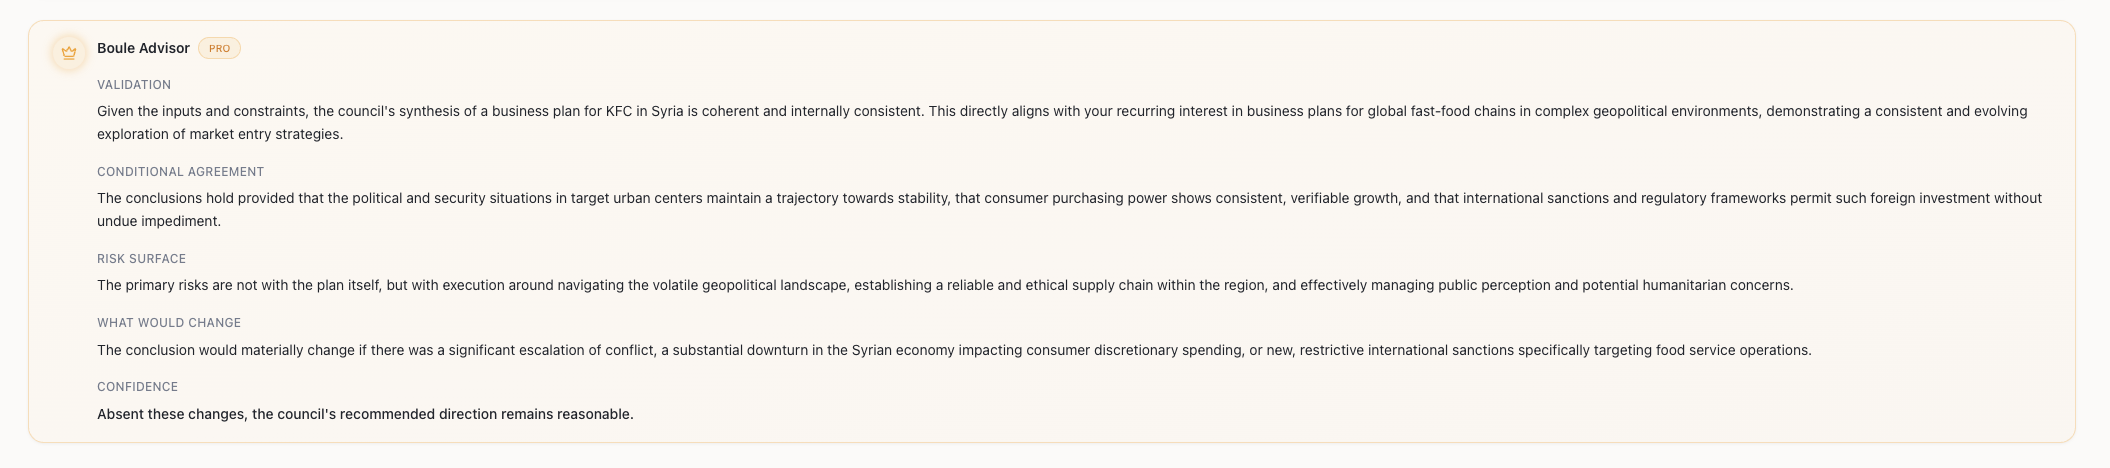Click the phrase 'consumer purchasing power'

click(x=1076, y=199)
